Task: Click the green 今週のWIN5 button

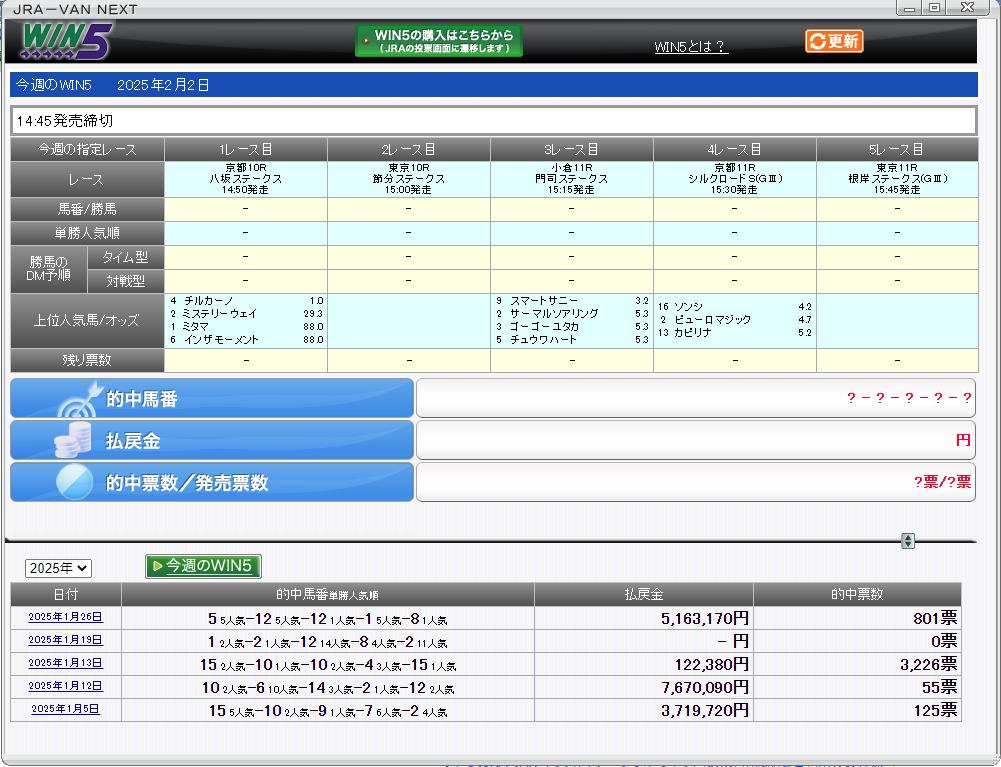Action: [x=203, y=566]
